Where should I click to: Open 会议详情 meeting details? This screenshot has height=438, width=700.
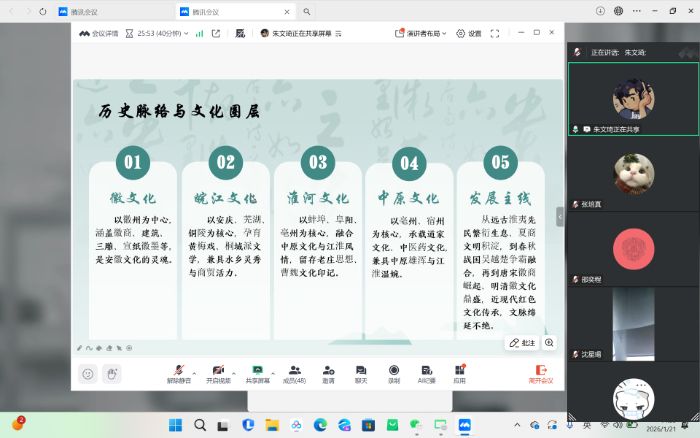[98, 33]
